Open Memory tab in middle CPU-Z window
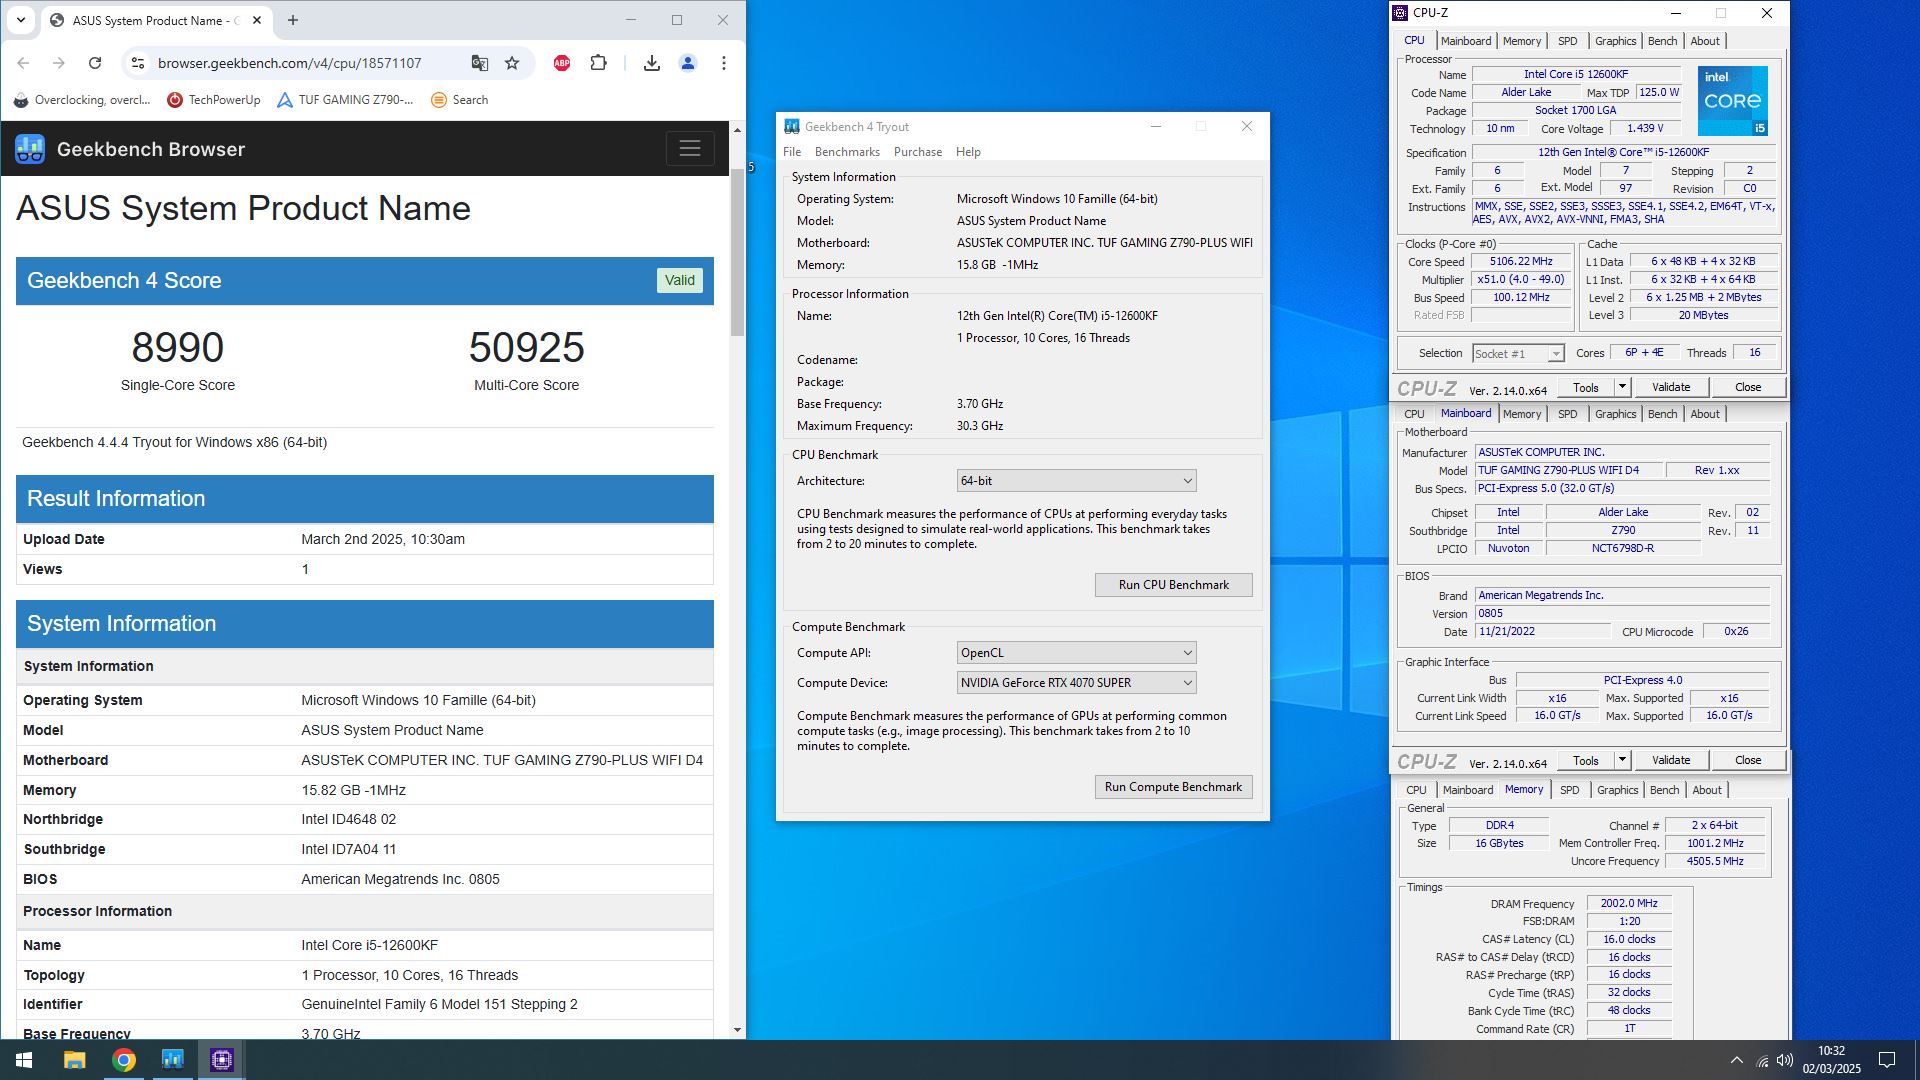The height and width of the screenshot is (1080, 1920). (x=1522, y=414)
